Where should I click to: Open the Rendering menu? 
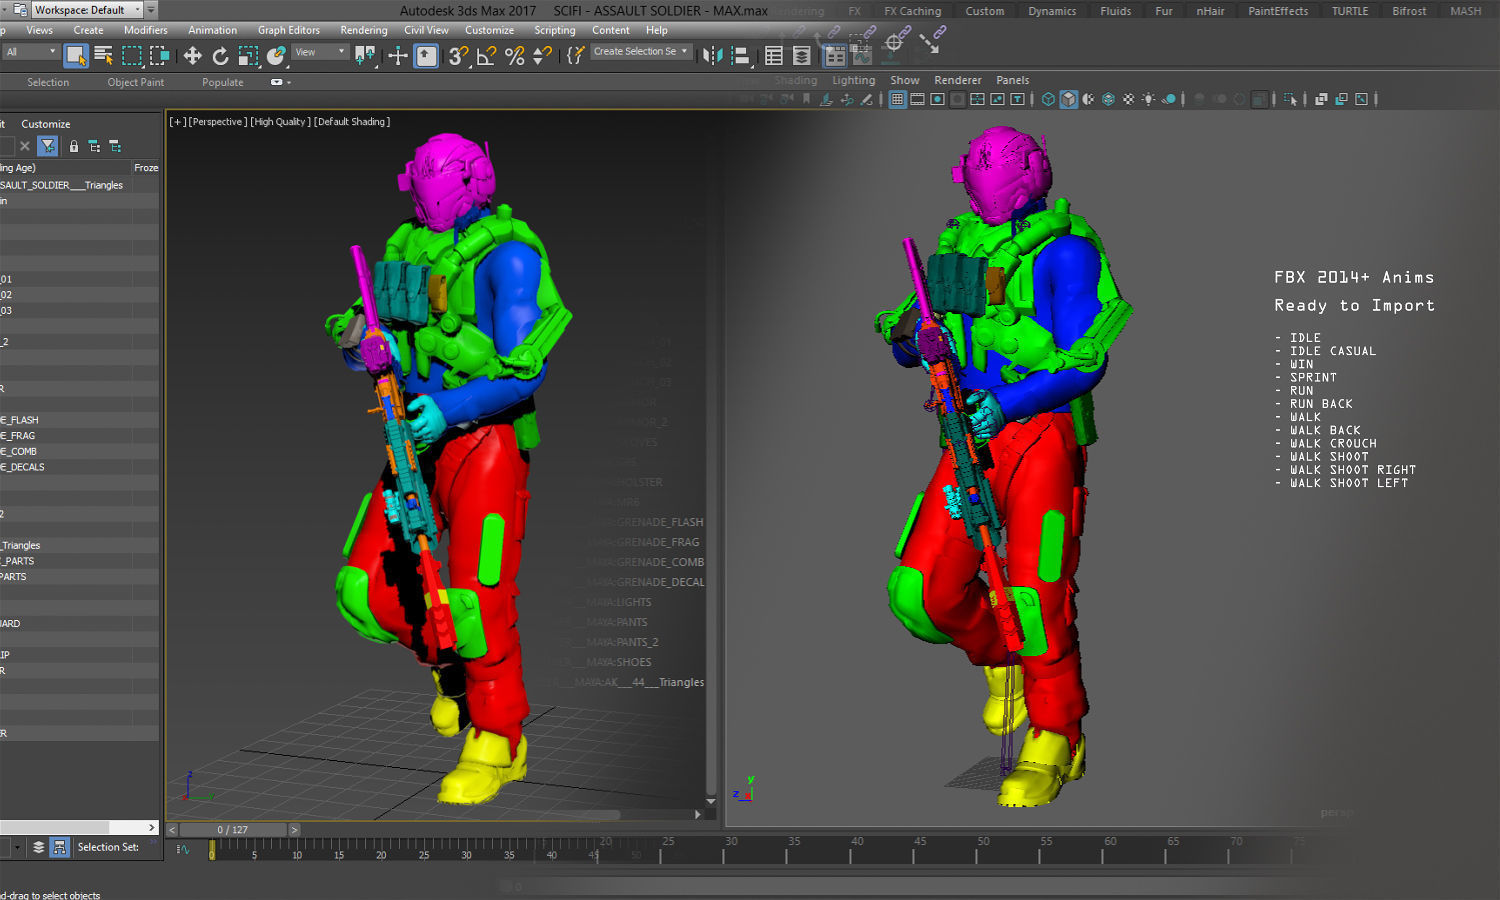[x=364, y=30]
